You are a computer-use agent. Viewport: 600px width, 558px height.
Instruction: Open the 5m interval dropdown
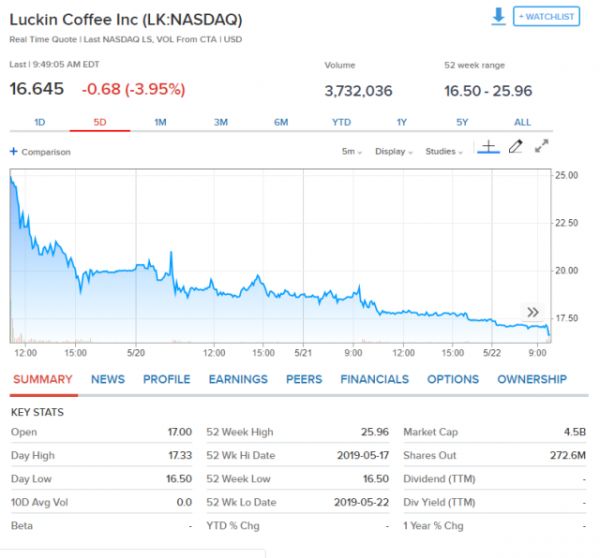(x=349, y=152)
